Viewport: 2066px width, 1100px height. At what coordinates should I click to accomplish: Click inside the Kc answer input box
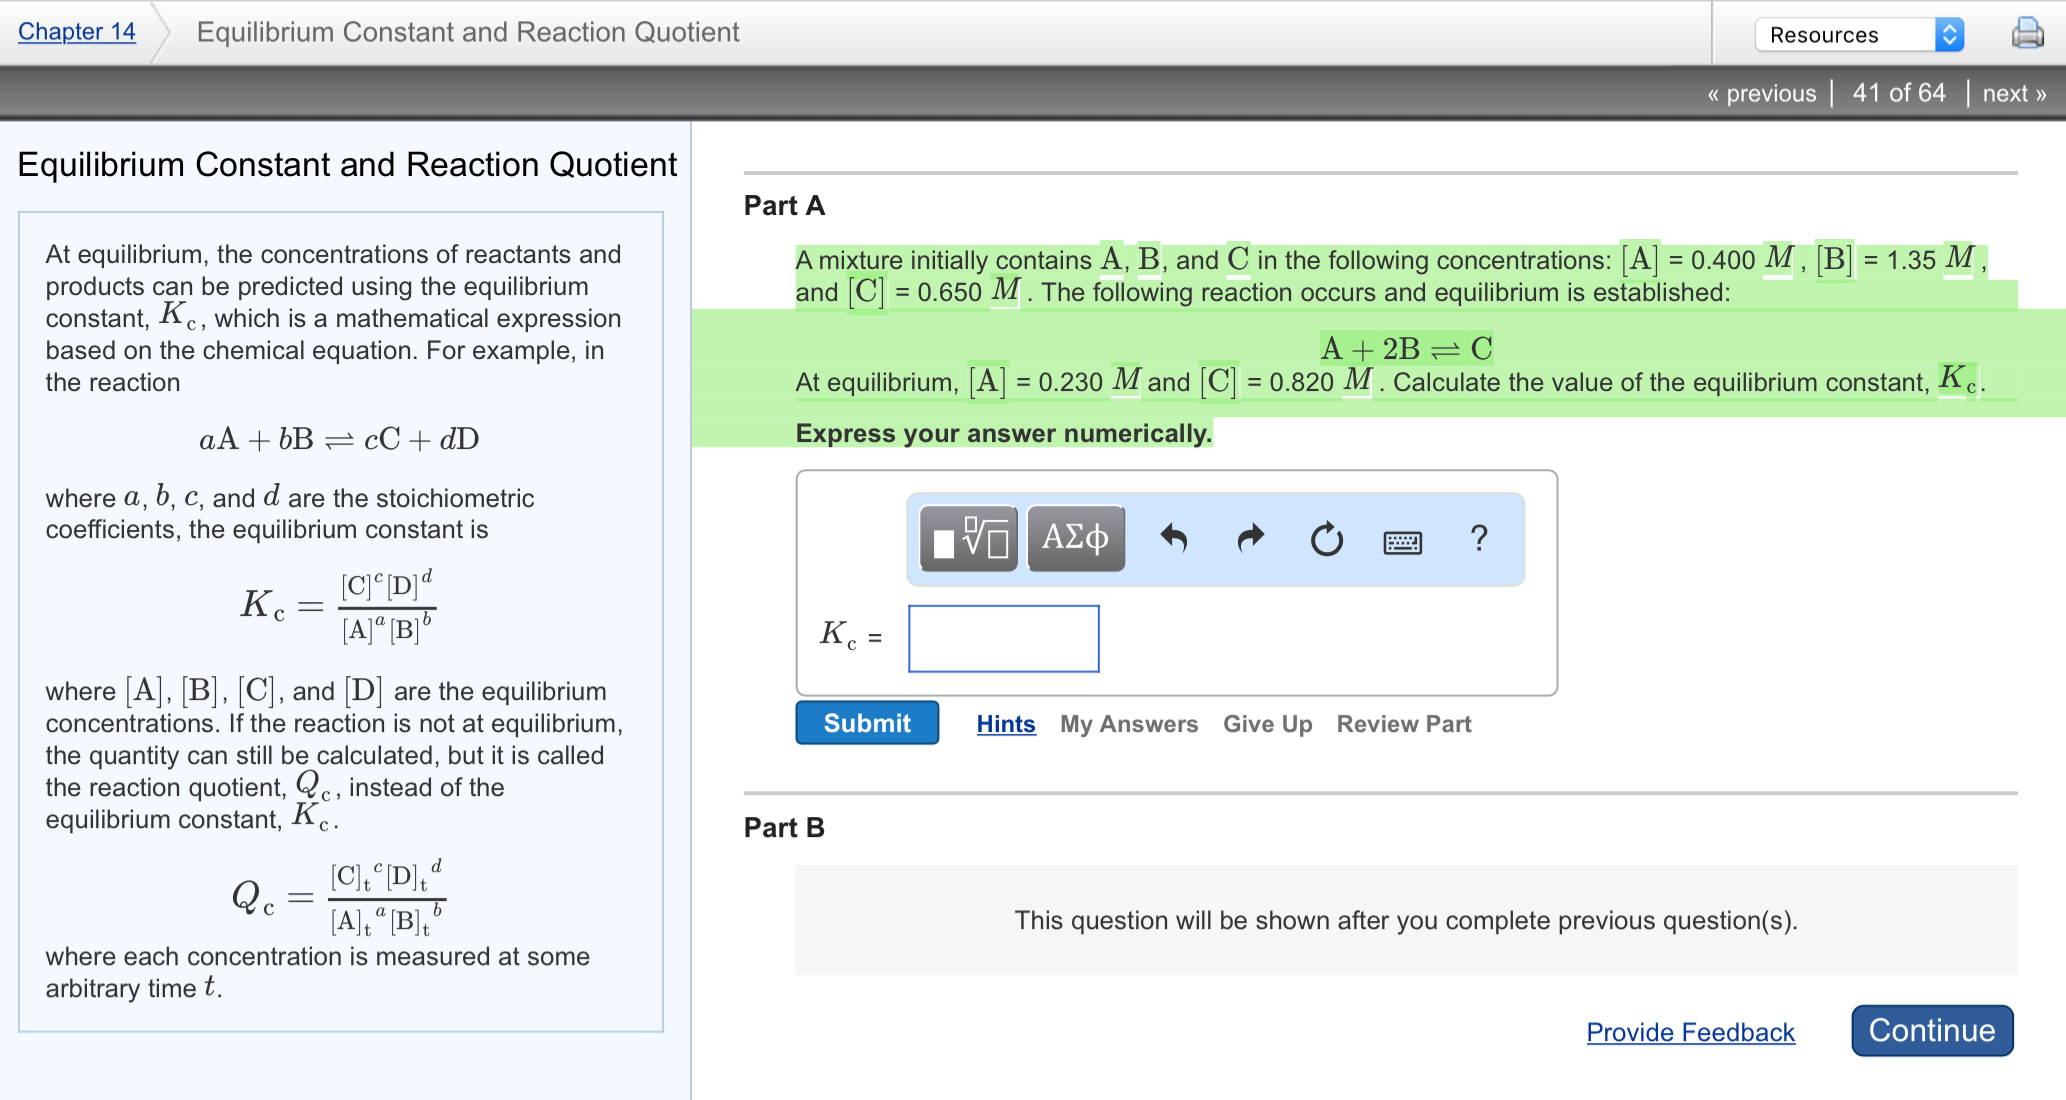pos(1002,638)
